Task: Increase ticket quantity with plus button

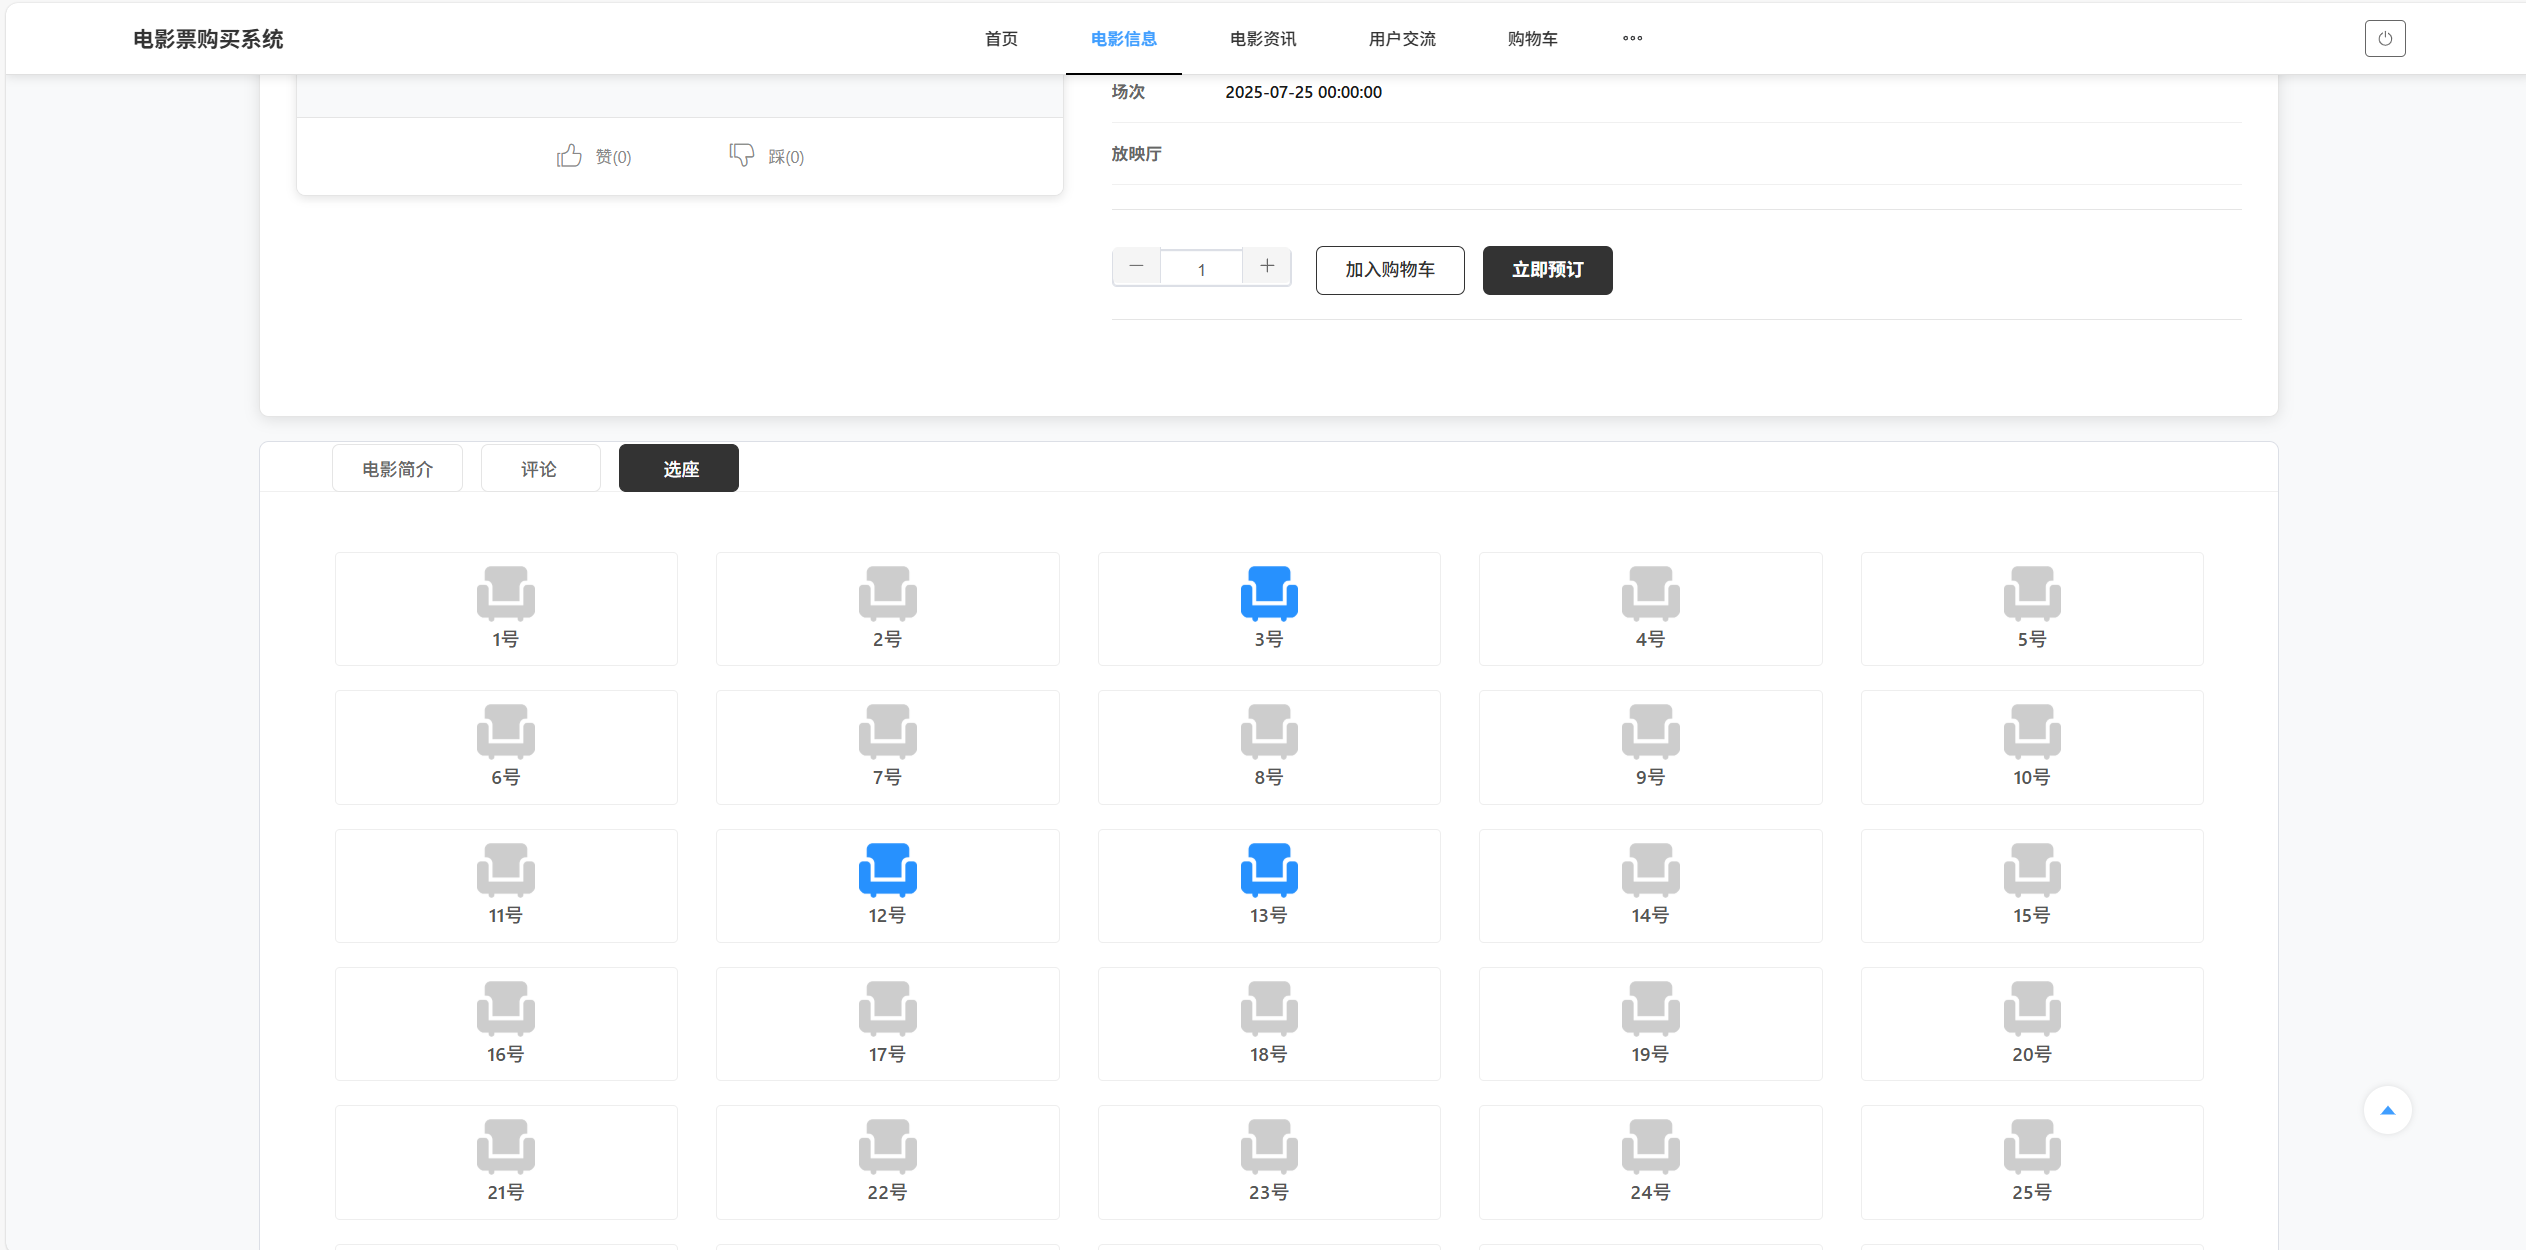Action: click(1267, 266)
